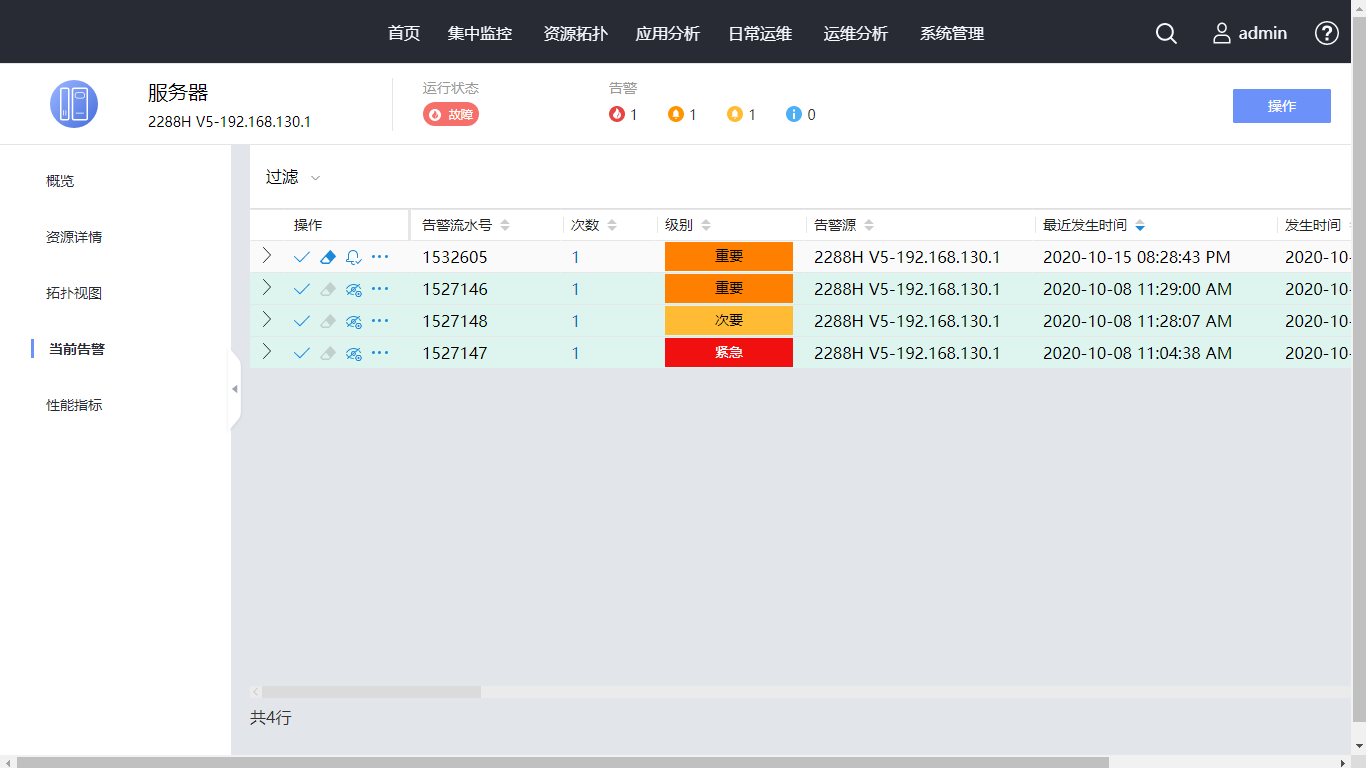Image resolution: width=1366 pixels, height=768 pixels.
Task: Click the eraser clear icon for alarm 1532605
Action: 328,257
